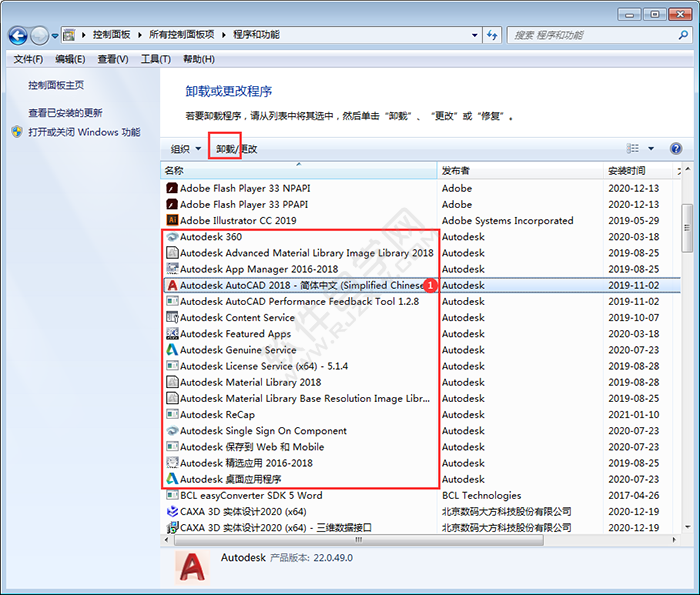
Task: Open the 帮助(H) menu
Action: (x=199, y=59)
